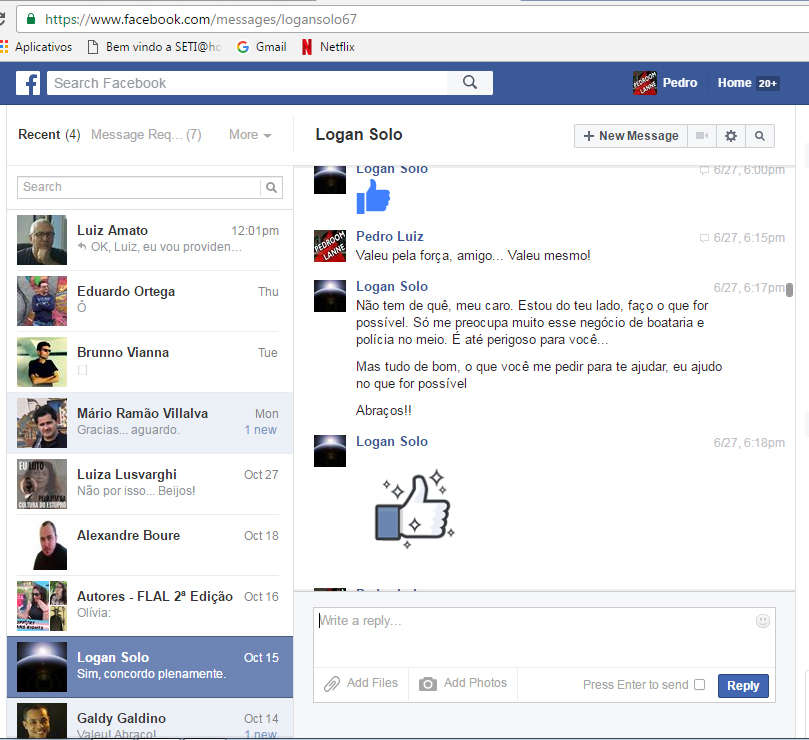Image resolution: width=809 pixels, height=740 pixels.
Task: Click the '1 new' indicator for Mário Ramão Villalva
Action: click(x=261, y=430)
